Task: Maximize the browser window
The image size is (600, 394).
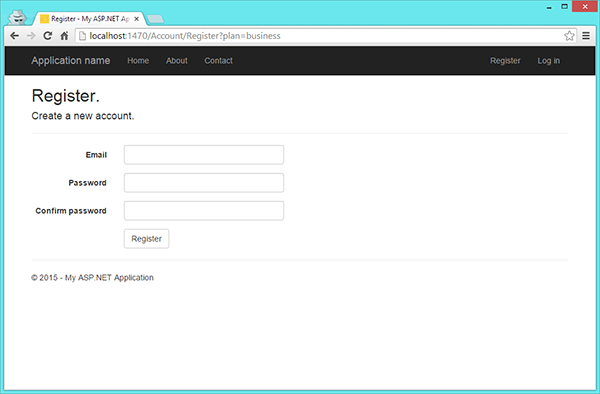Action: [564, 7]
